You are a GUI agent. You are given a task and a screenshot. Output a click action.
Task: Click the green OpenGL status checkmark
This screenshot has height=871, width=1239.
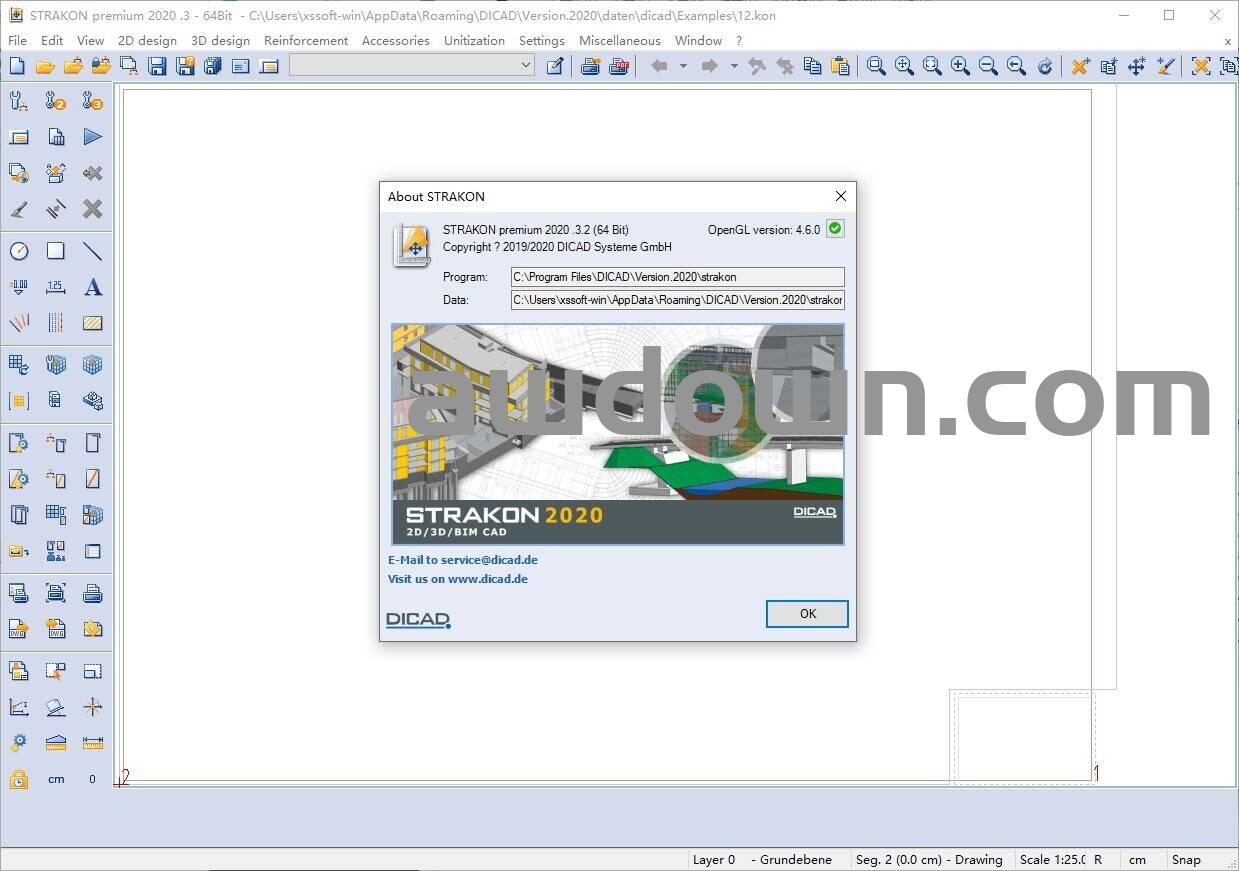click(835, 229)
